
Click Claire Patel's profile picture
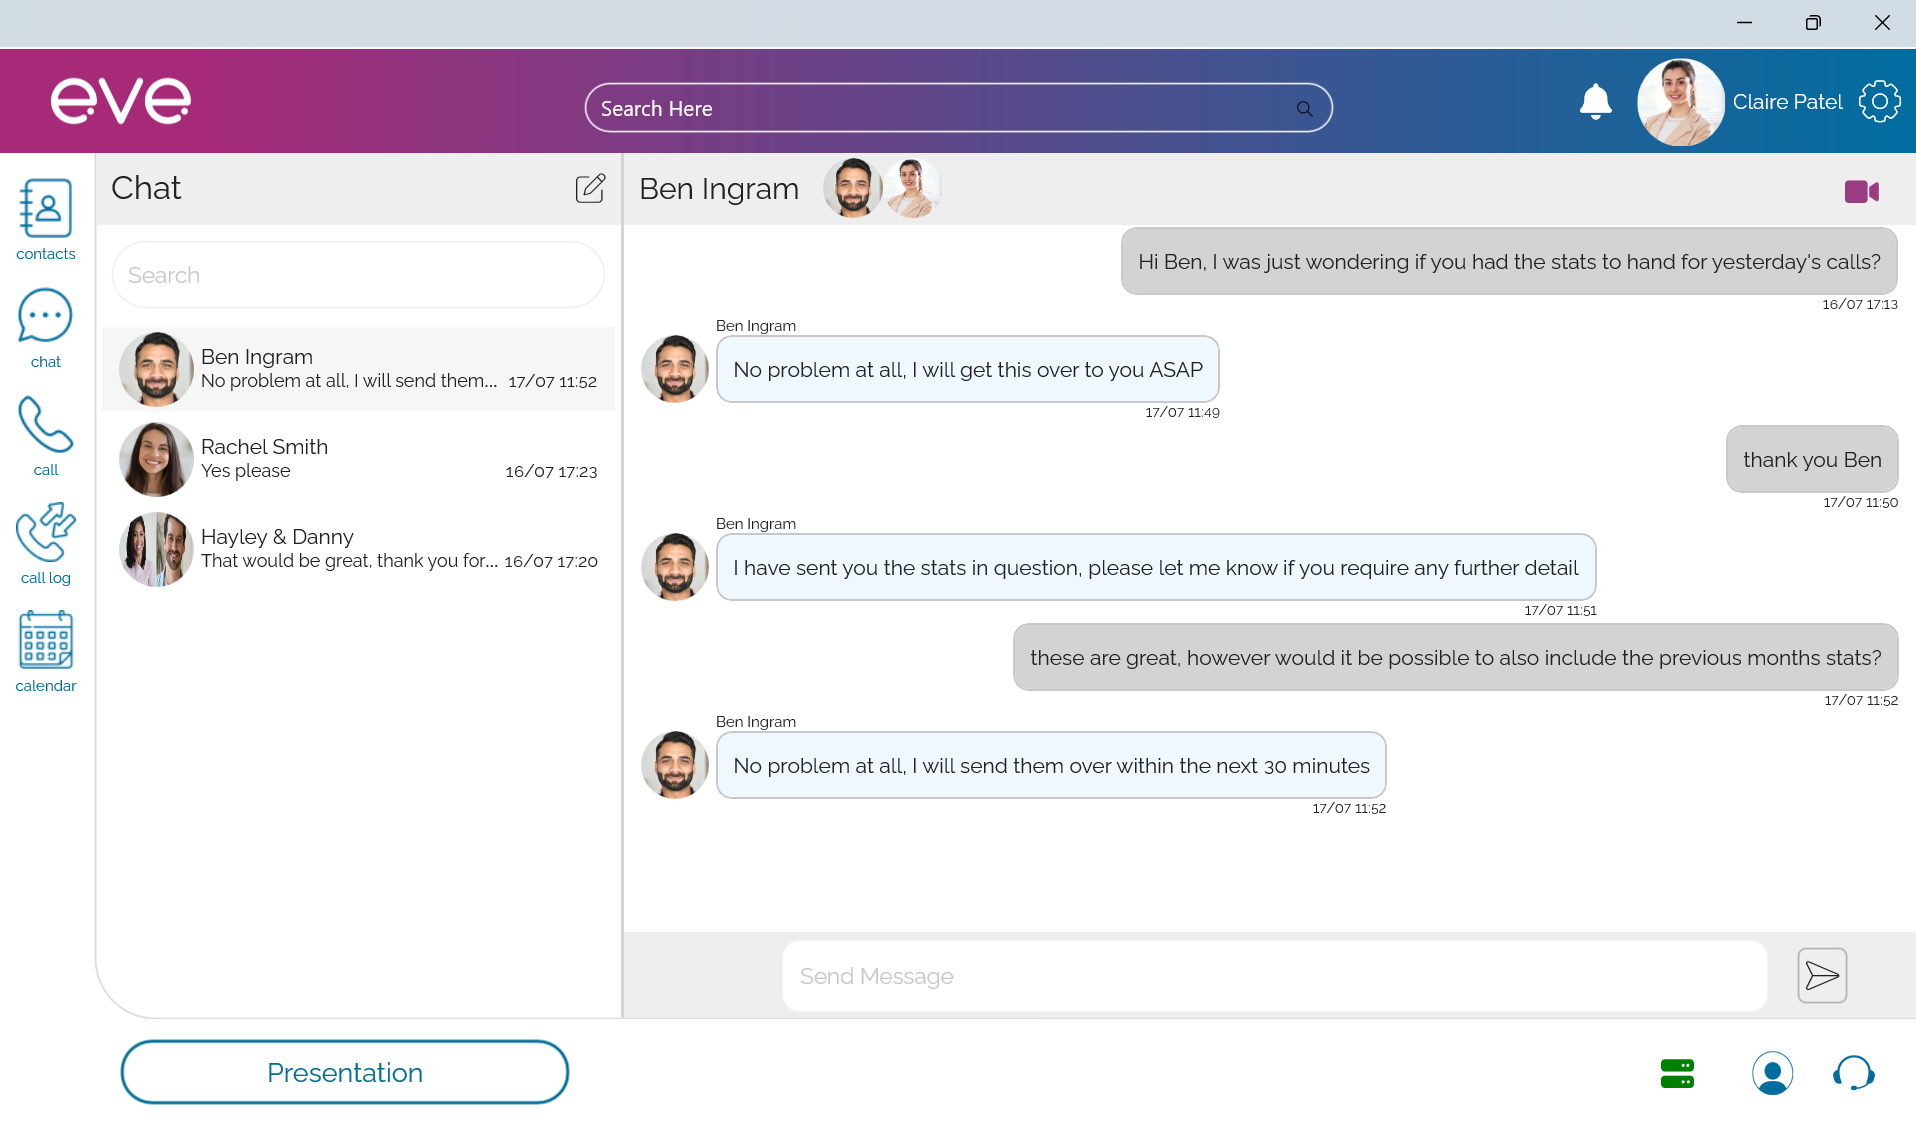(x=1680, y=102)
